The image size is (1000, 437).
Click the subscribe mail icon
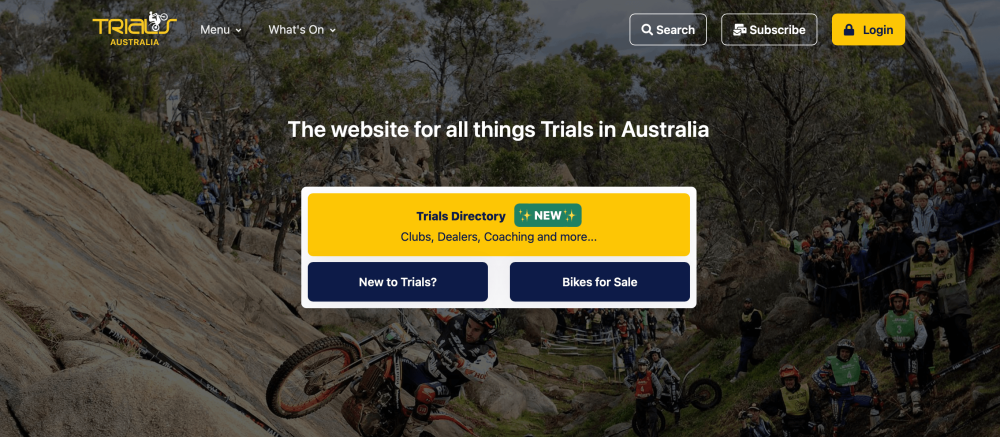[740, 30]
